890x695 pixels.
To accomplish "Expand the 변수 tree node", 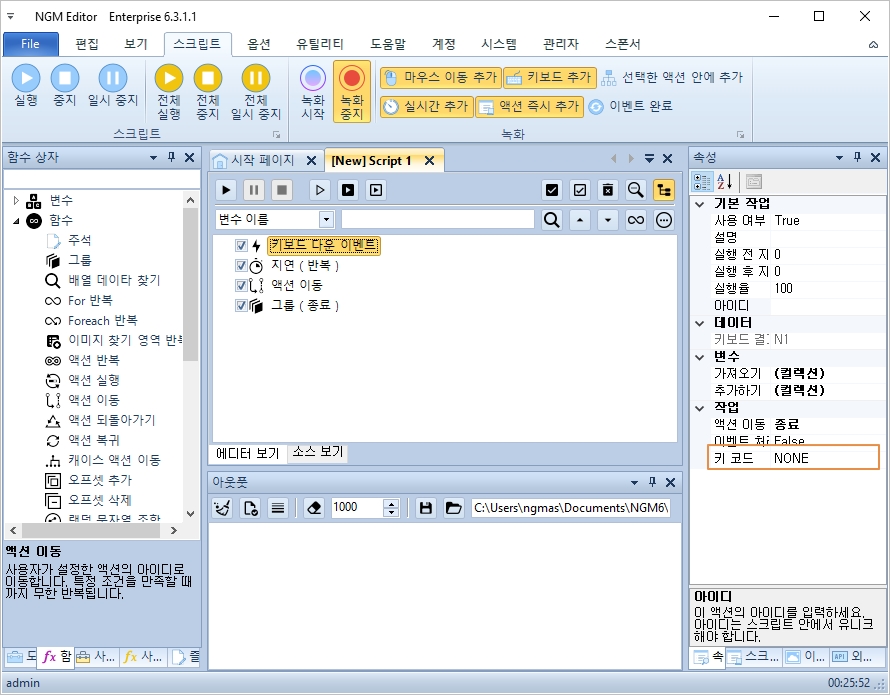I will (x=16, y=200).
